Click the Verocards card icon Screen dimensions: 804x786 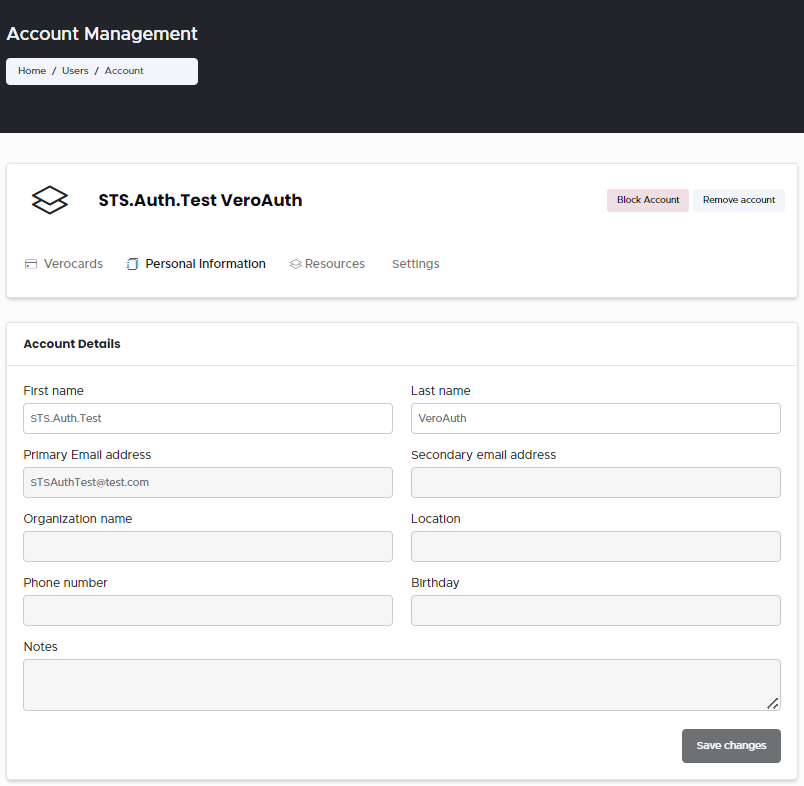click(31, 264)
